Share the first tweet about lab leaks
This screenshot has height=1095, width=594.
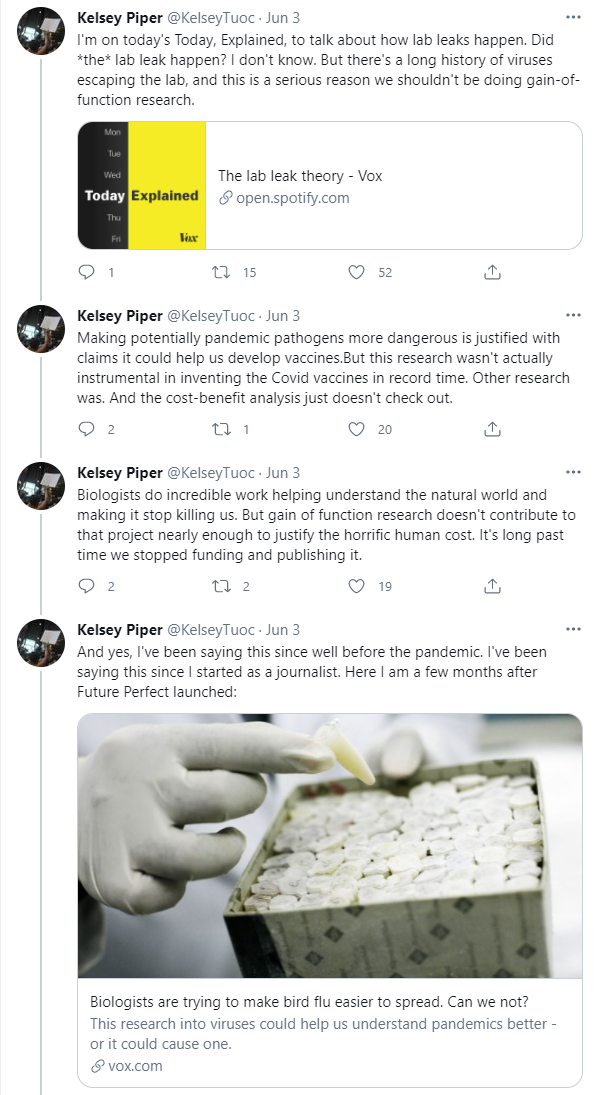tap(492, 272)
